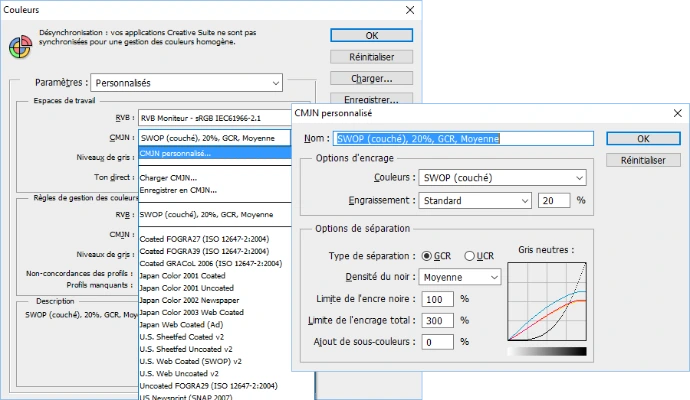
Task: Click the grayscale gradient bar below graph
Action: tap(546, 351)
